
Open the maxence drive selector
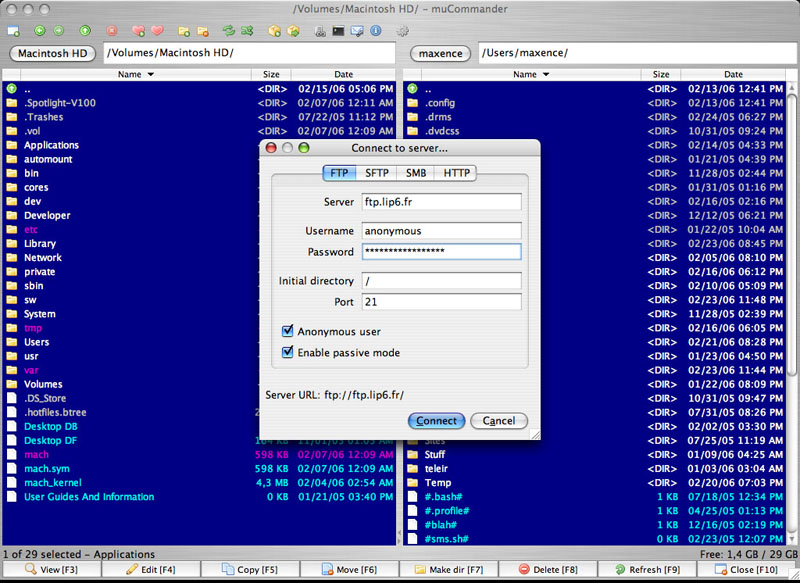tap(440, 54)
